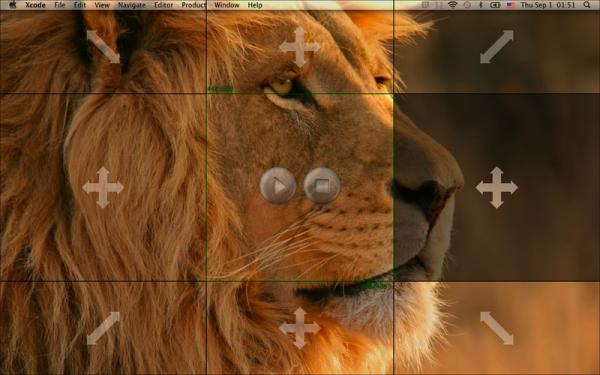Open the File menu

(x=60, y=5)
